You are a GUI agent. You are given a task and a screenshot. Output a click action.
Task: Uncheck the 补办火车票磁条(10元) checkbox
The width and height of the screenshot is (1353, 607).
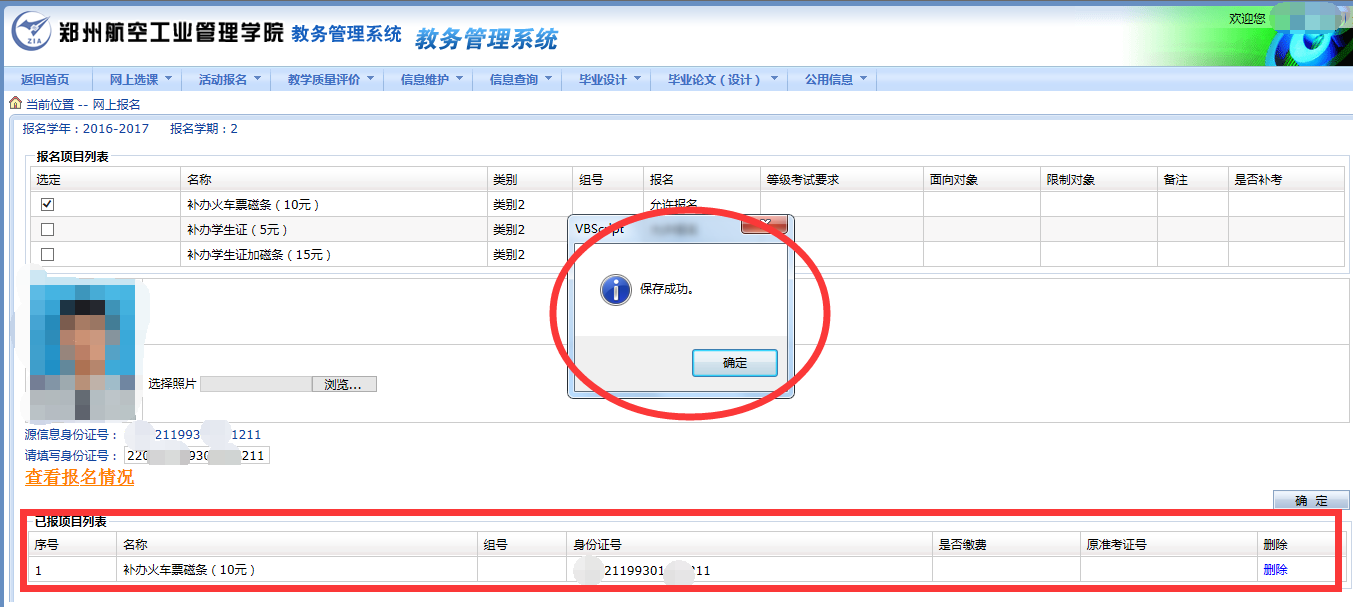[47, 204]
